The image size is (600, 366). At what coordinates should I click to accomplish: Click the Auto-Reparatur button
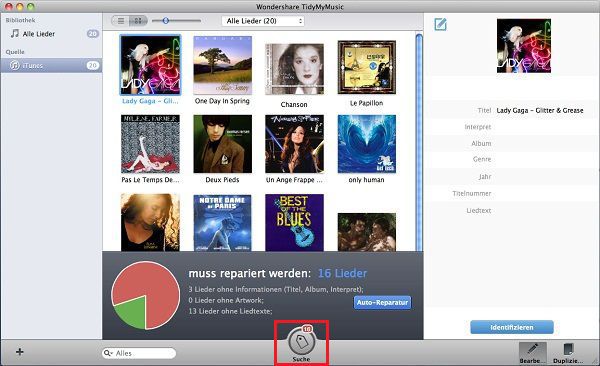pos(382,302)
